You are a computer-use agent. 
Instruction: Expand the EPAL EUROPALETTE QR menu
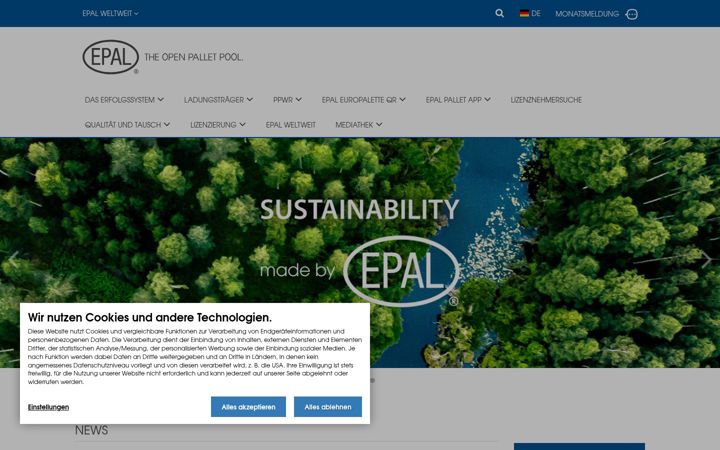[x=363, y=100]
